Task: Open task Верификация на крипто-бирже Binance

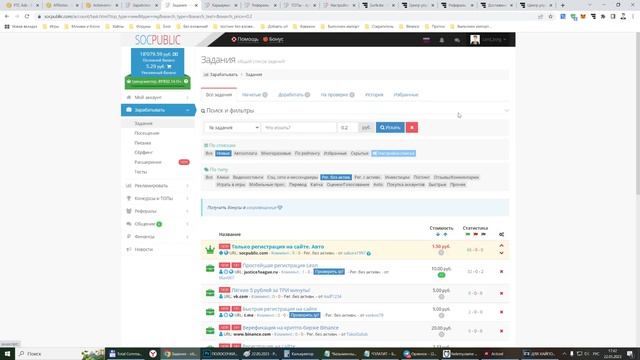Action: coord(291,328)
